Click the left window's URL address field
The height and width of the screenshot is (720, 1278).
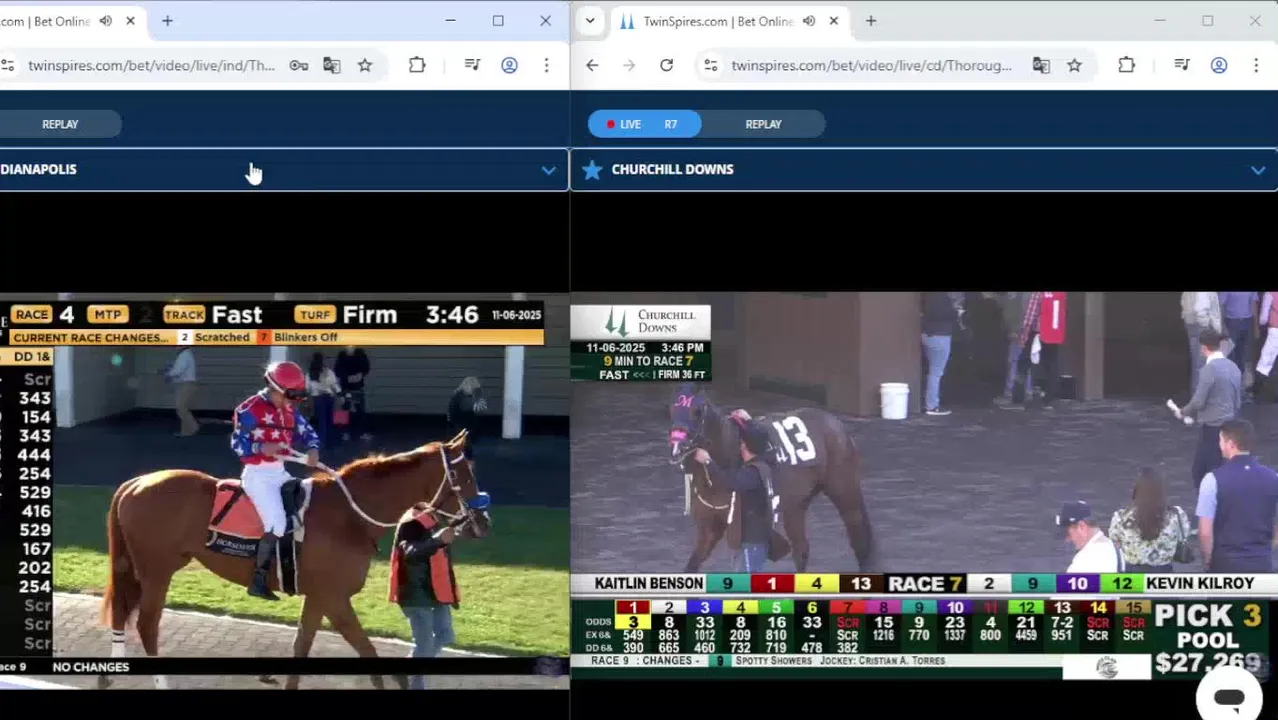coord(151,65)
